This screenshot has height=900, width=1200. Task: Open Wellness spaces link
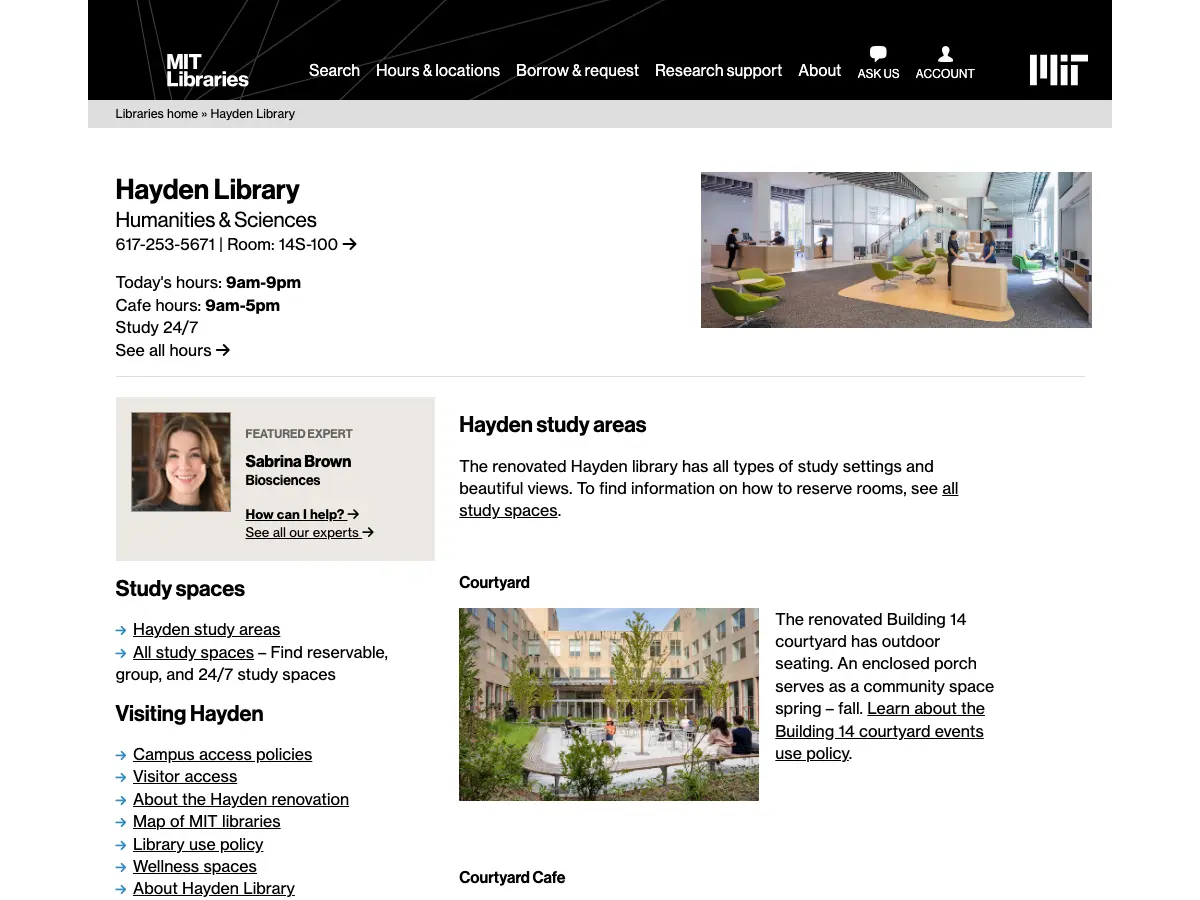(195, 866)
